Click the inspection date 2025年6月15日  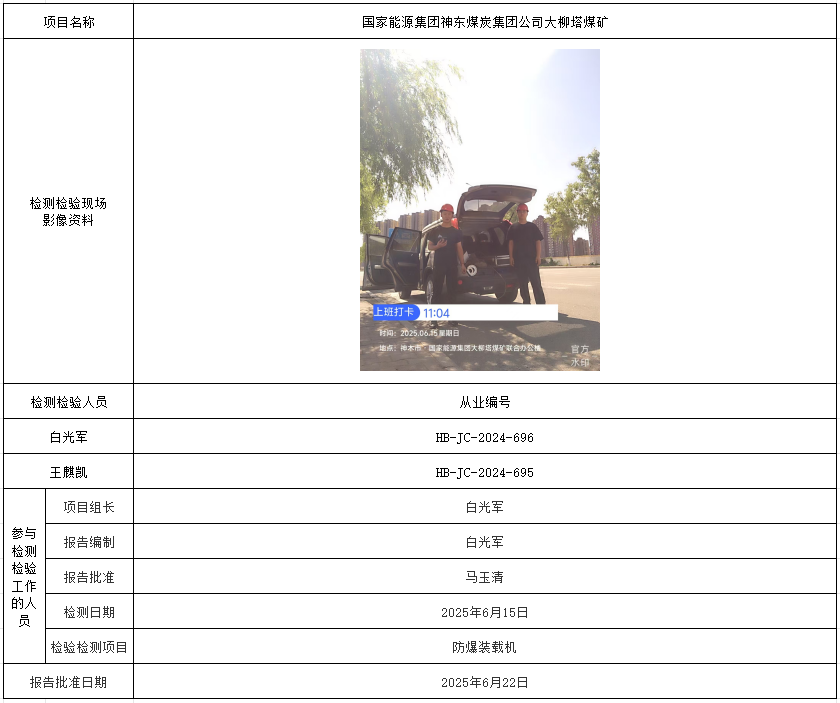(x=484, y=612)
